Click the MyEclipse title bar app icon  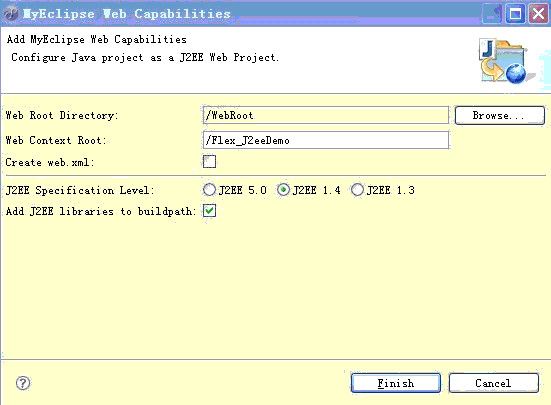tap(11, 14)
